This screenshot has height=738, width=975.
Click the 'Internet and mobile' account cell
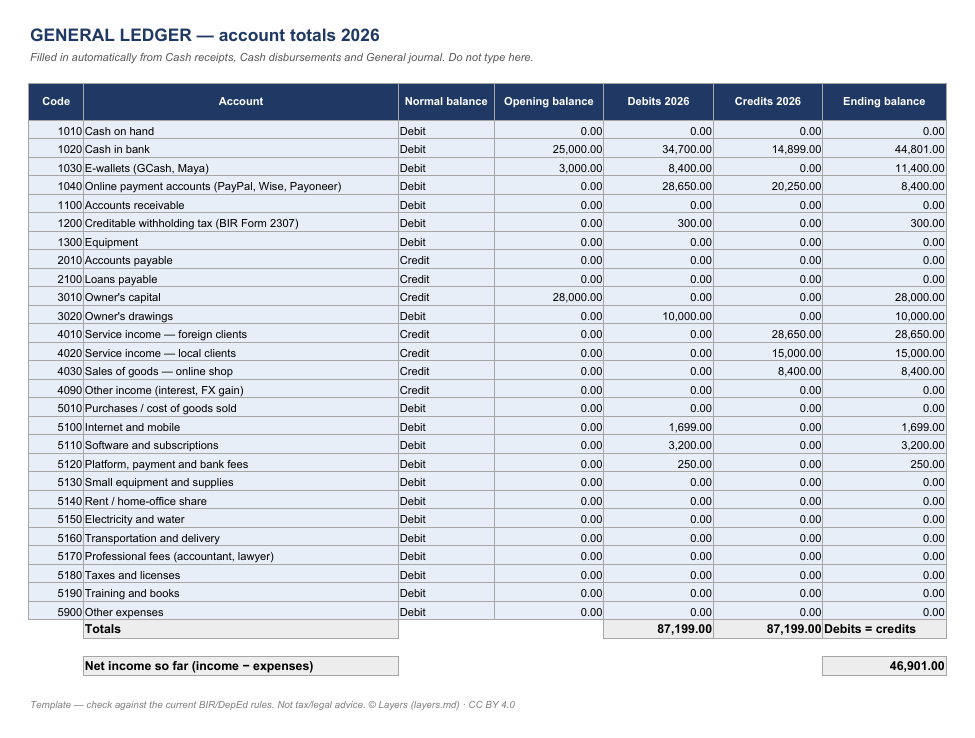tap(241, 427)
